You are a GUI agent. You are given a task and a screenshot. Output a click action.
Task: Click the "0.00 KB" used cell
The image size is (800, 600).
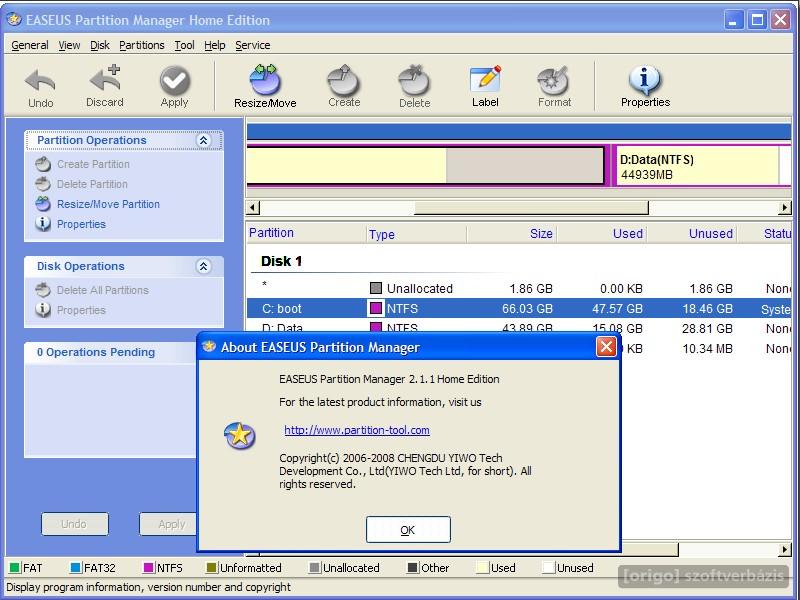(621, 289)
